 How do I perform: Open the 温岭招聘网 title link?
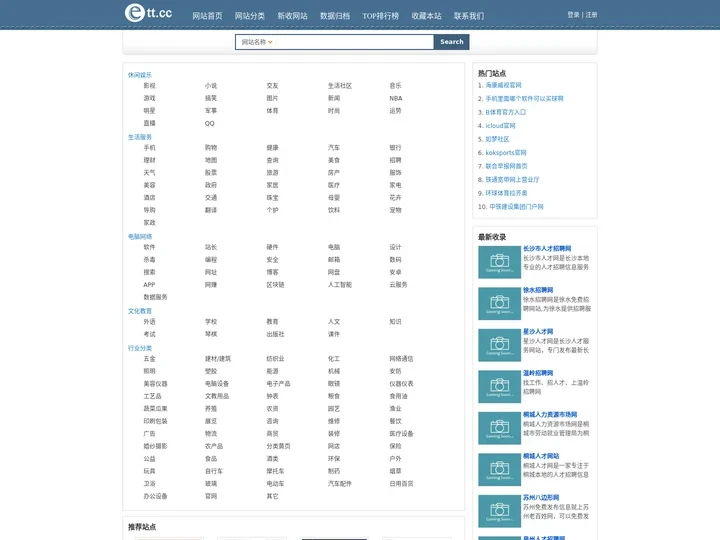[x=538, y=373]
